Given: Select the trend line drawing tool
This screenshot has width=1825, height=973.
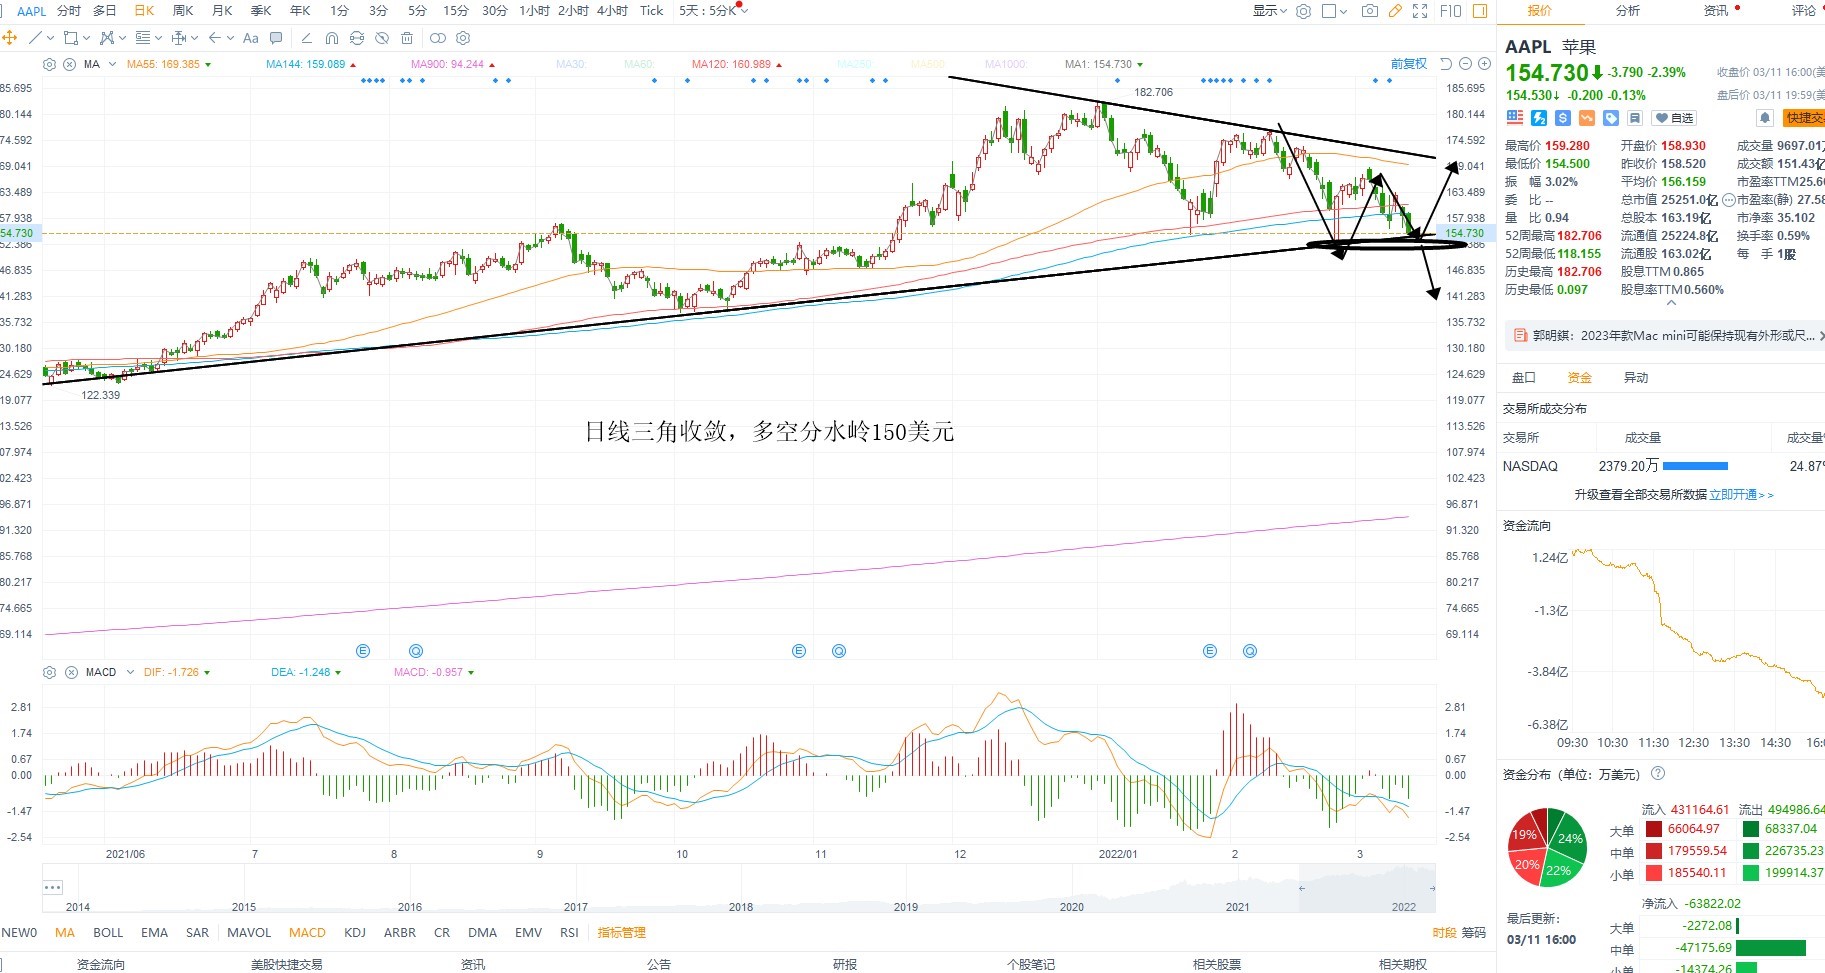Looking at the screenshot, I should (x=36, y=38).
